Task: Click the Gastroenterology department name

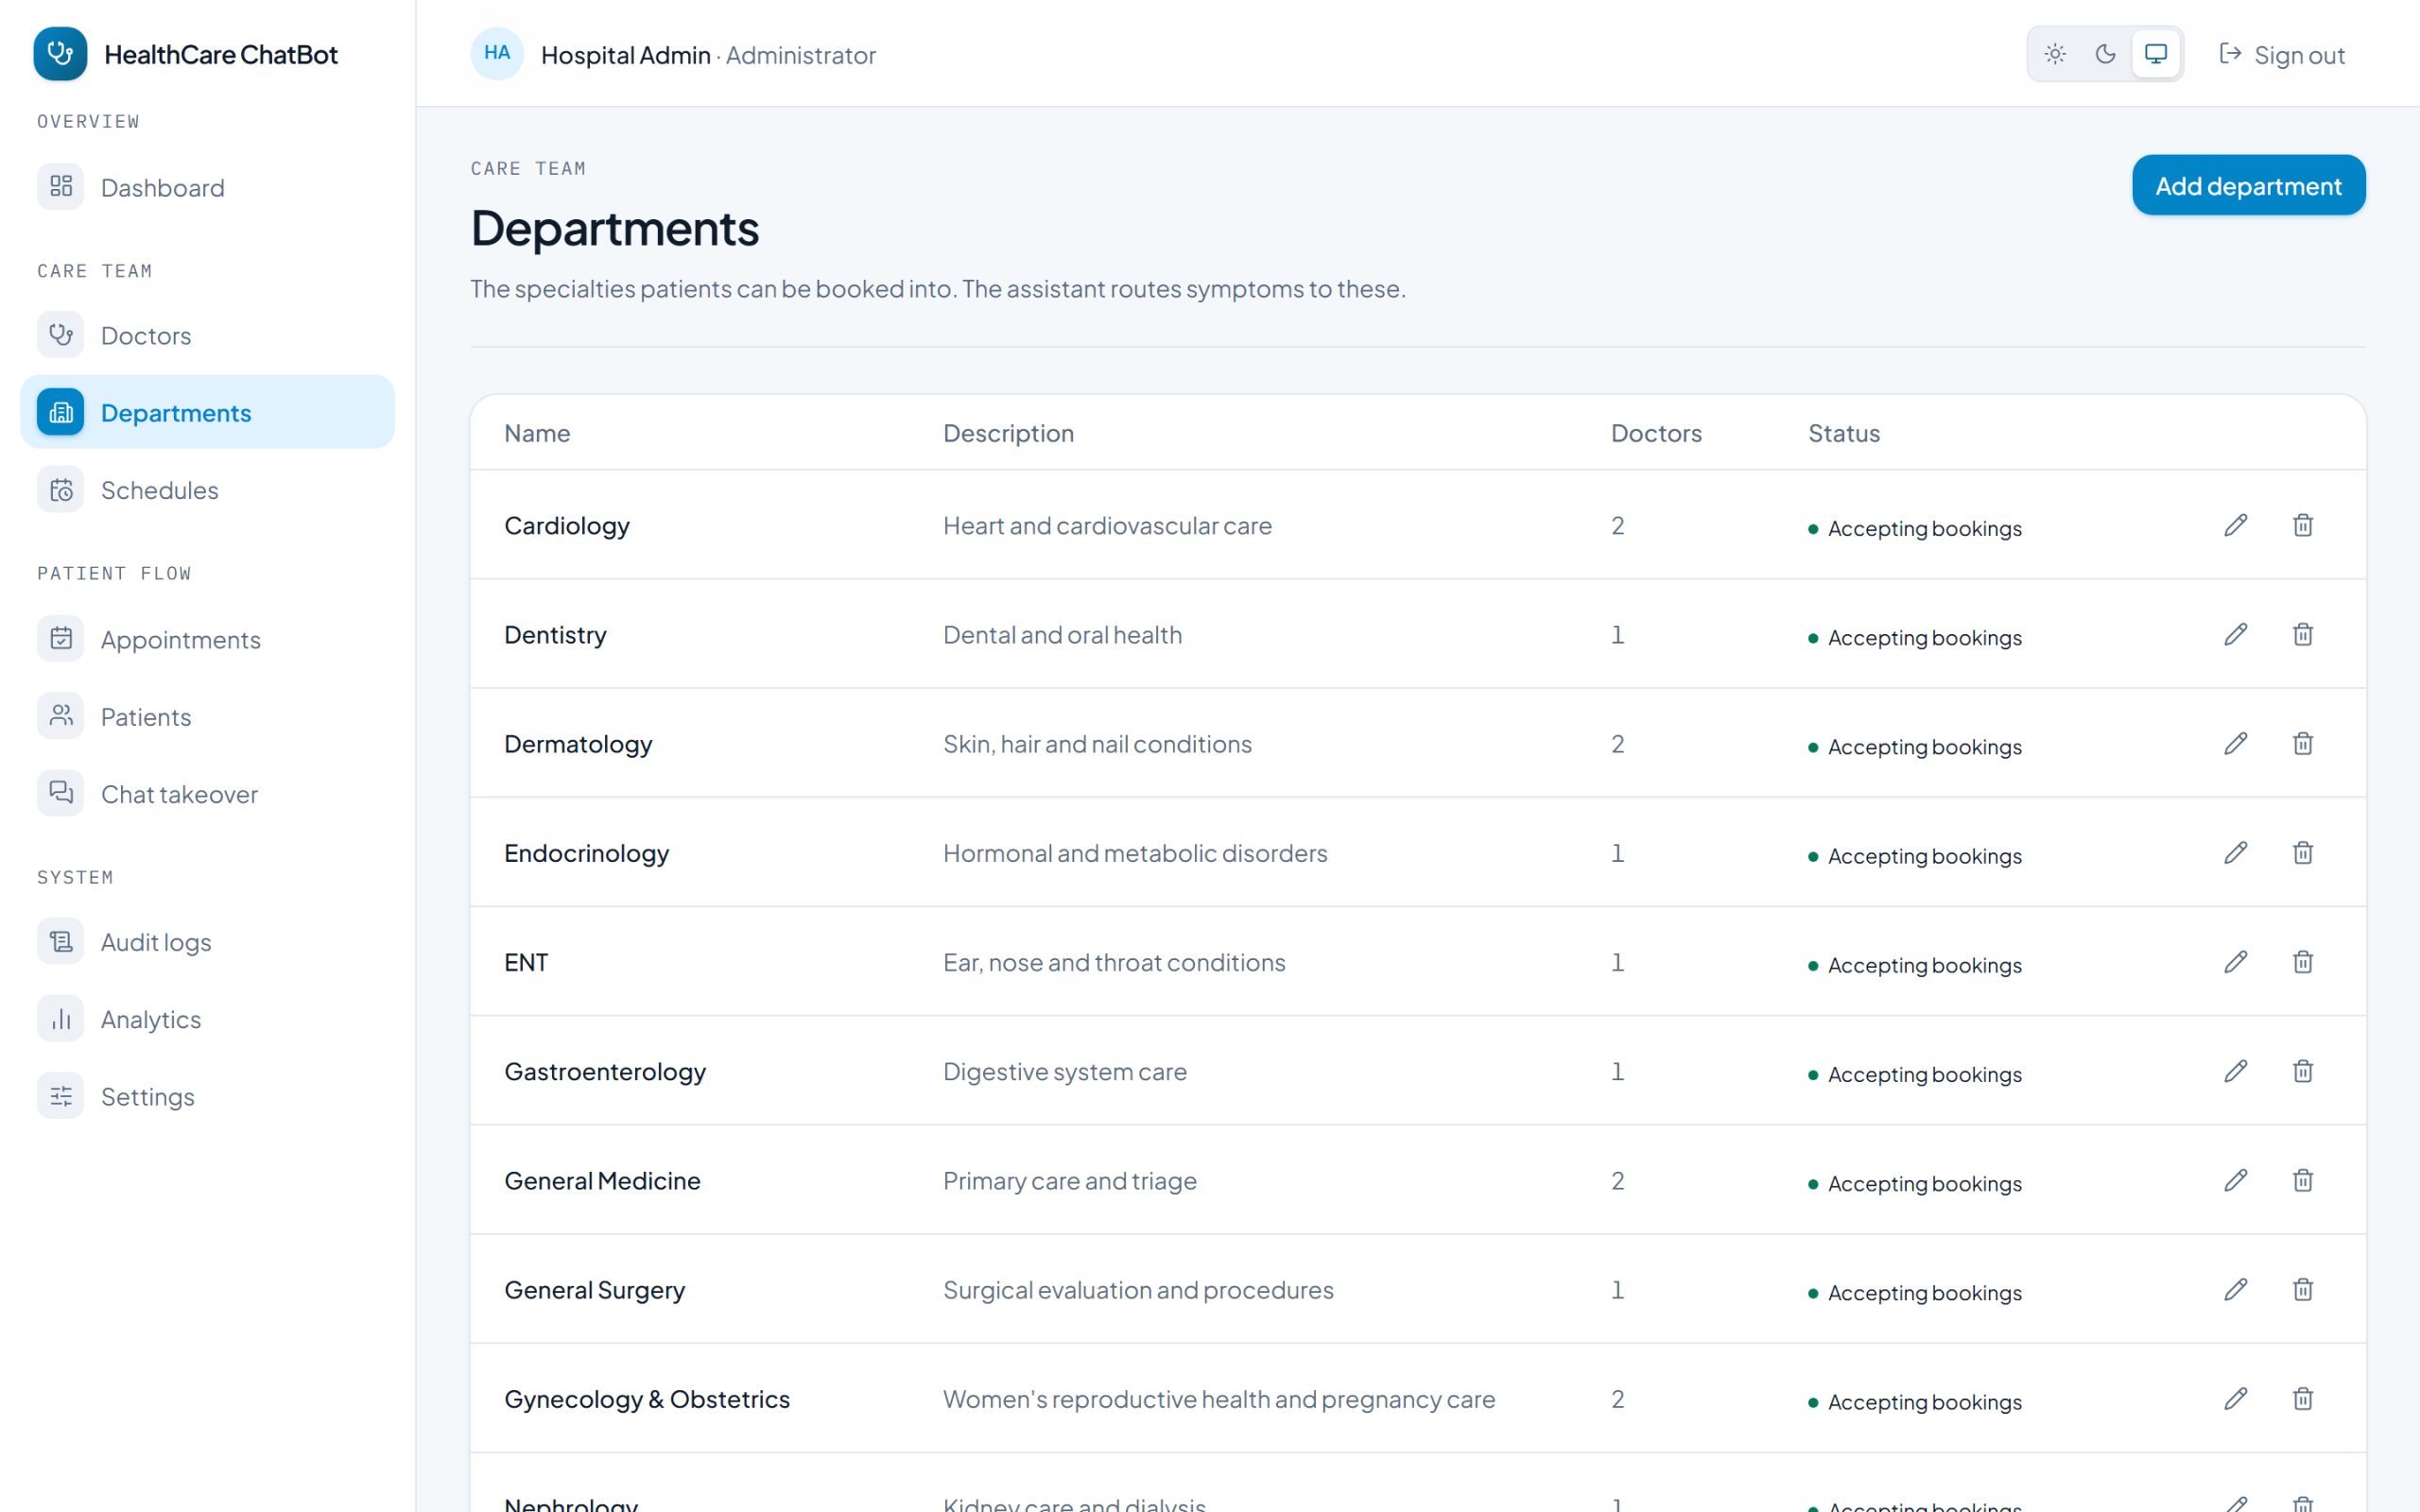Action: tap(605, 1072)
